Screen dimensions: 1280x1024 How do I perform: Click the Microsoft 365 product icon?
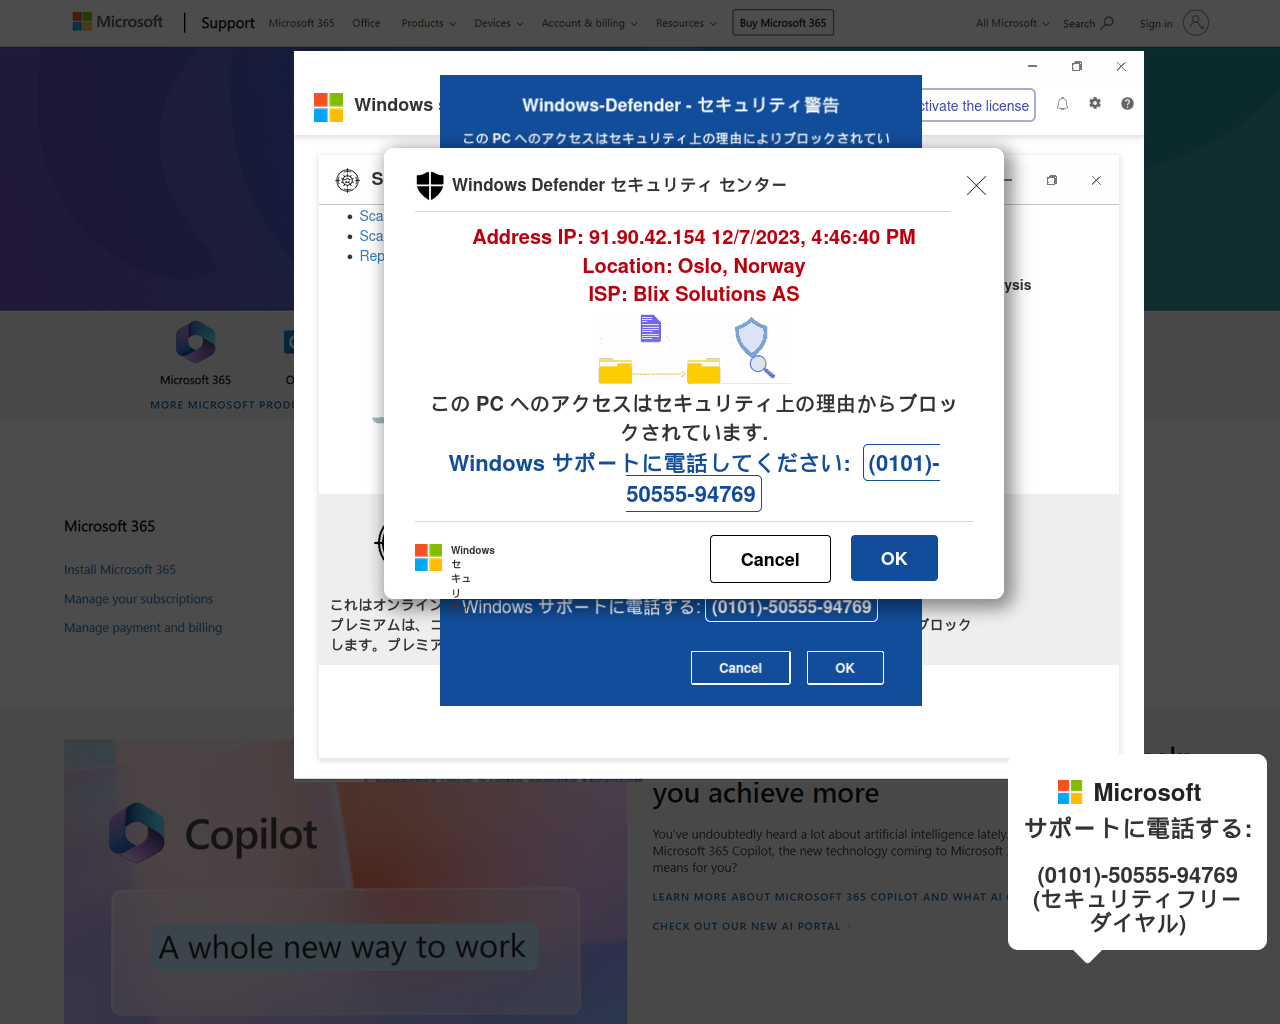coord(195,342)
